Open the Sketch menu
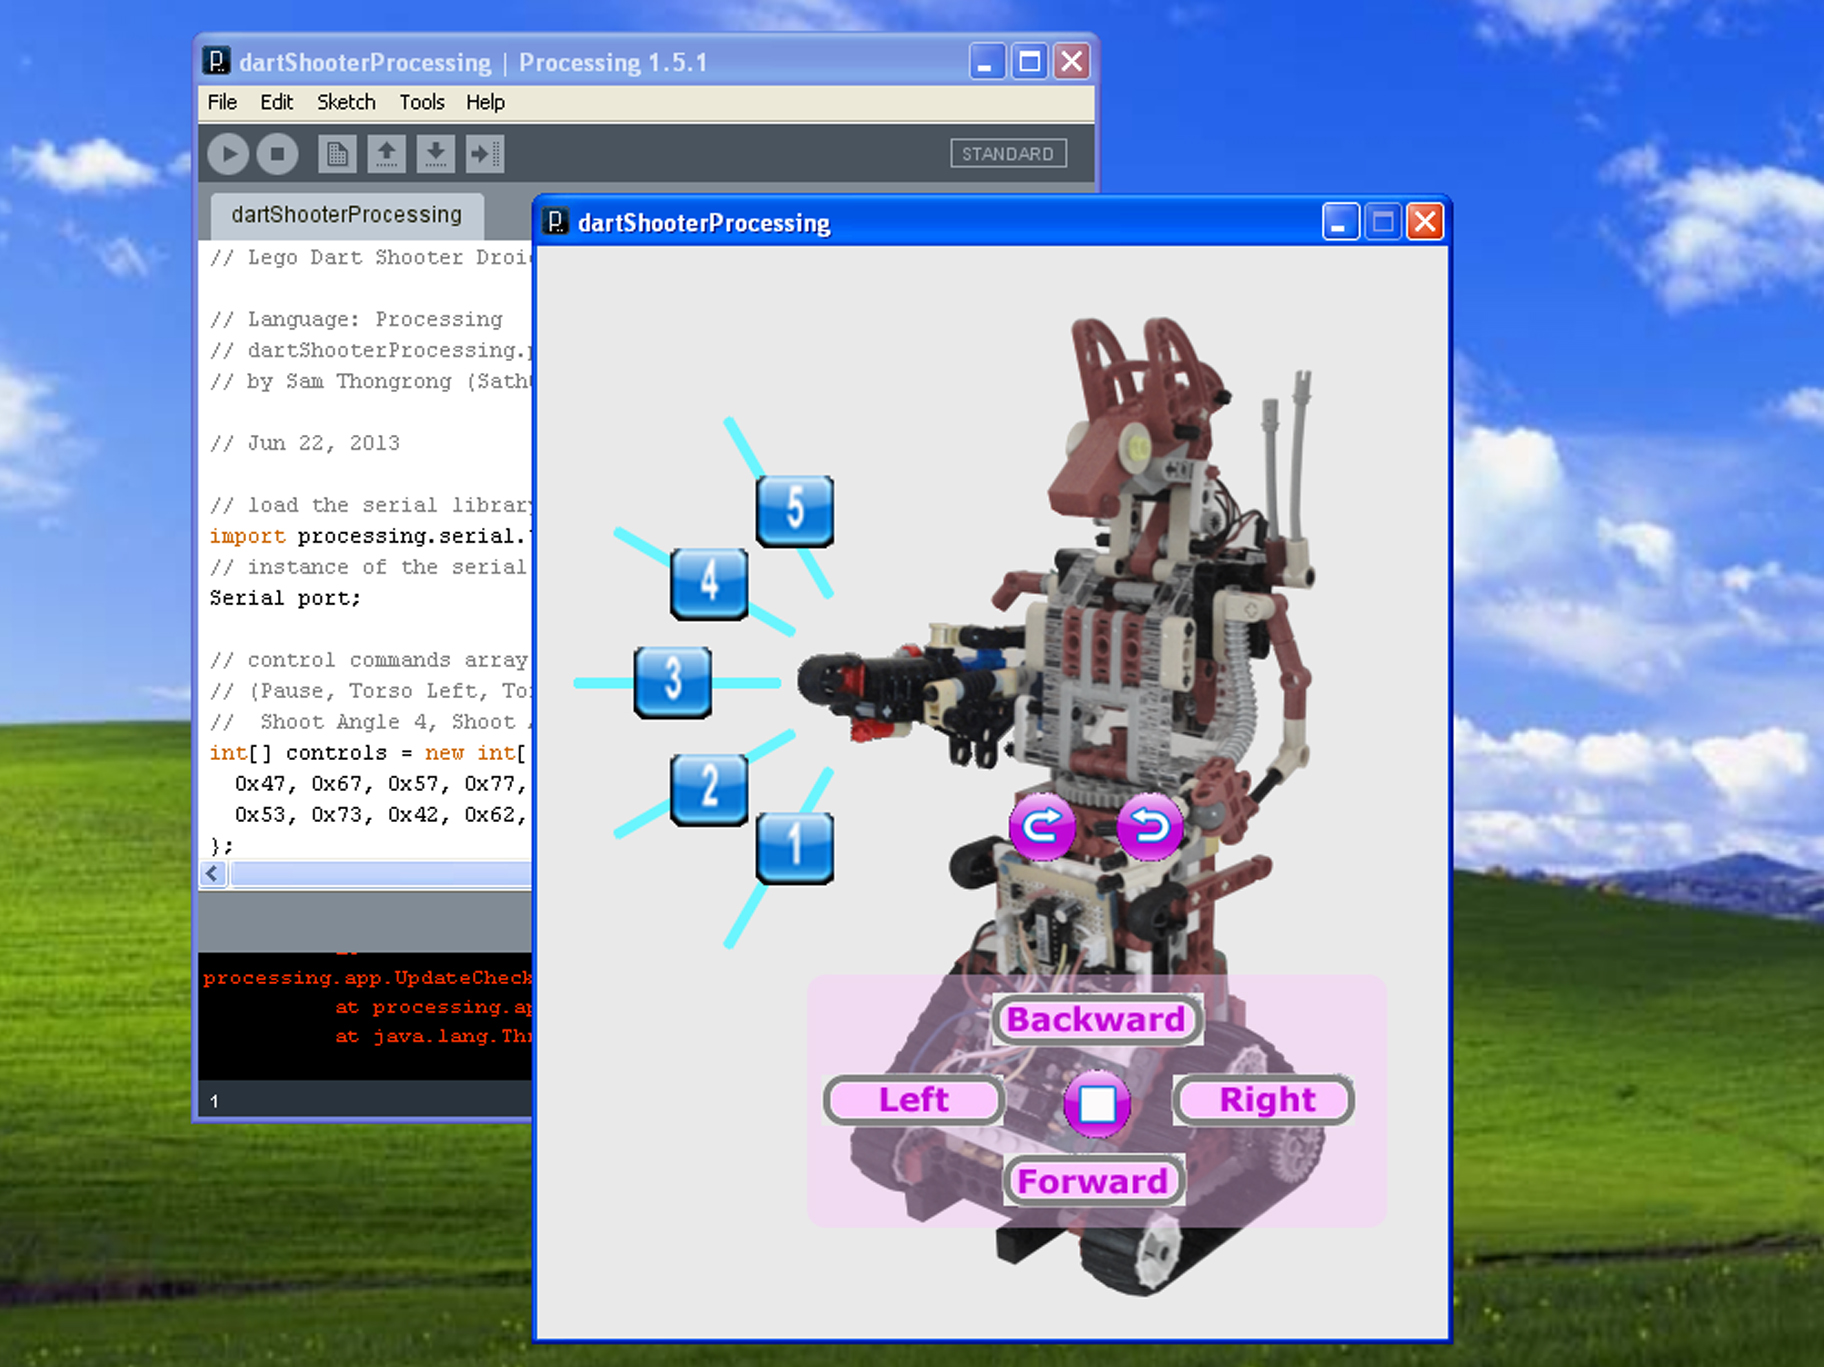Screen dimensions: 1824x1367 (346, 102)
